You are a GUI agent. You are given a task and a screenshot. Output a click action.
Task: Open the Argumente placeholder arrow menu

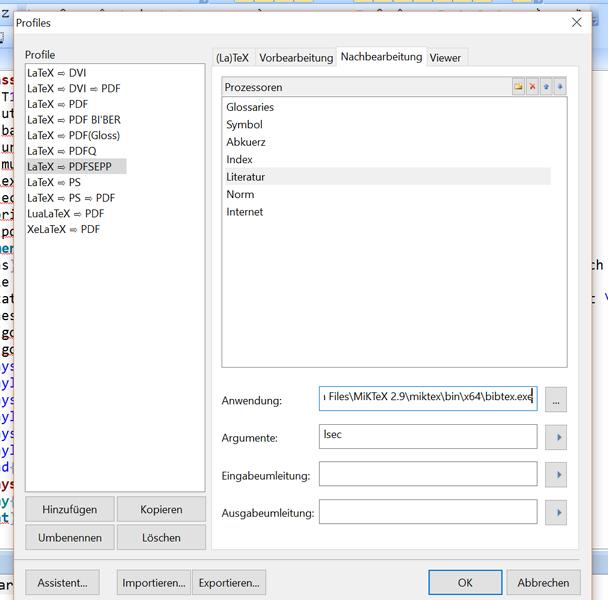(x=557, y=437)
